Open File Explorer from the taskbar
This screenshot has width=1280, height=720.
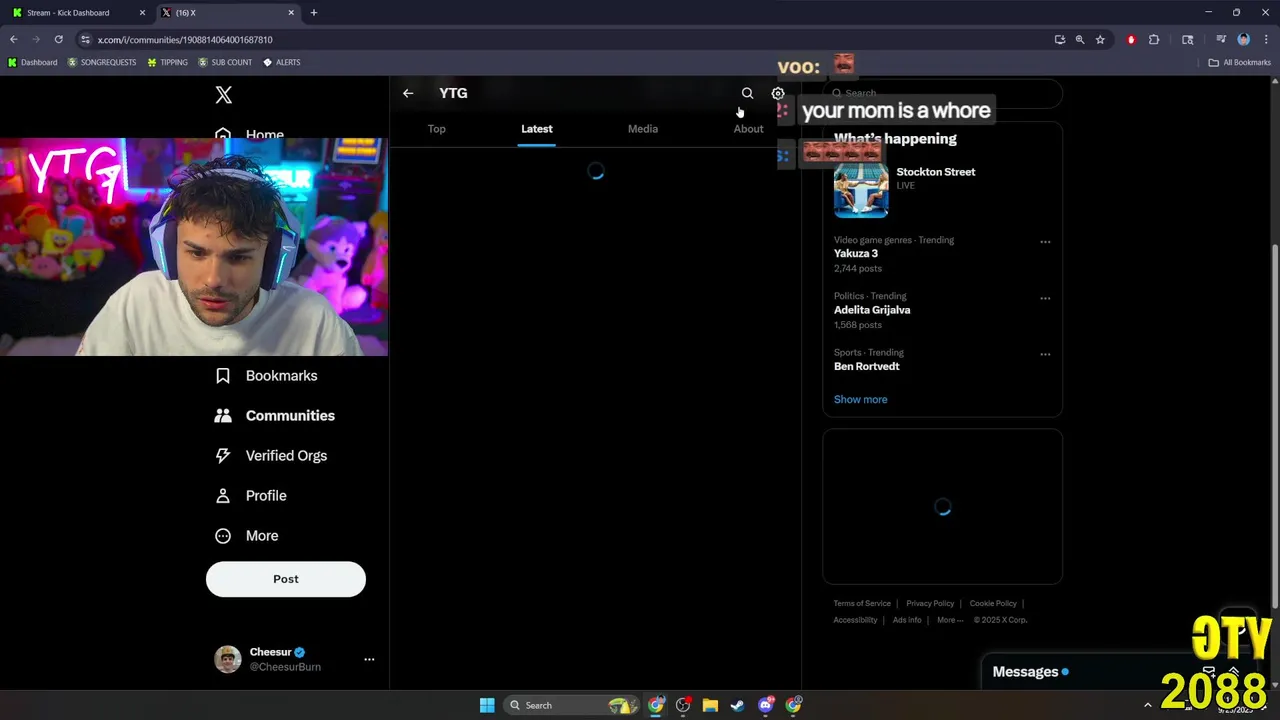(710, 705)
